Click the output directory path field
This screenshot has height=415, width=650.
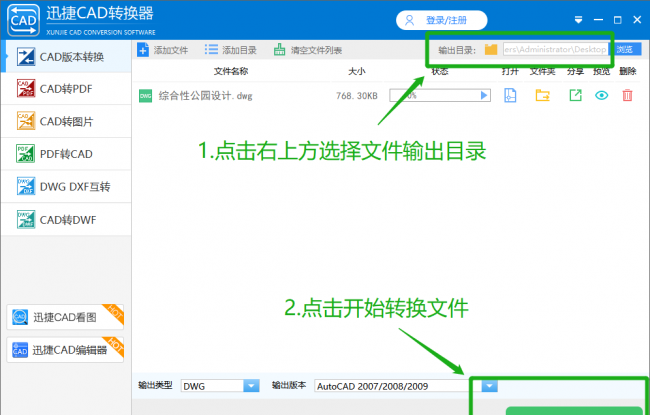555,49
